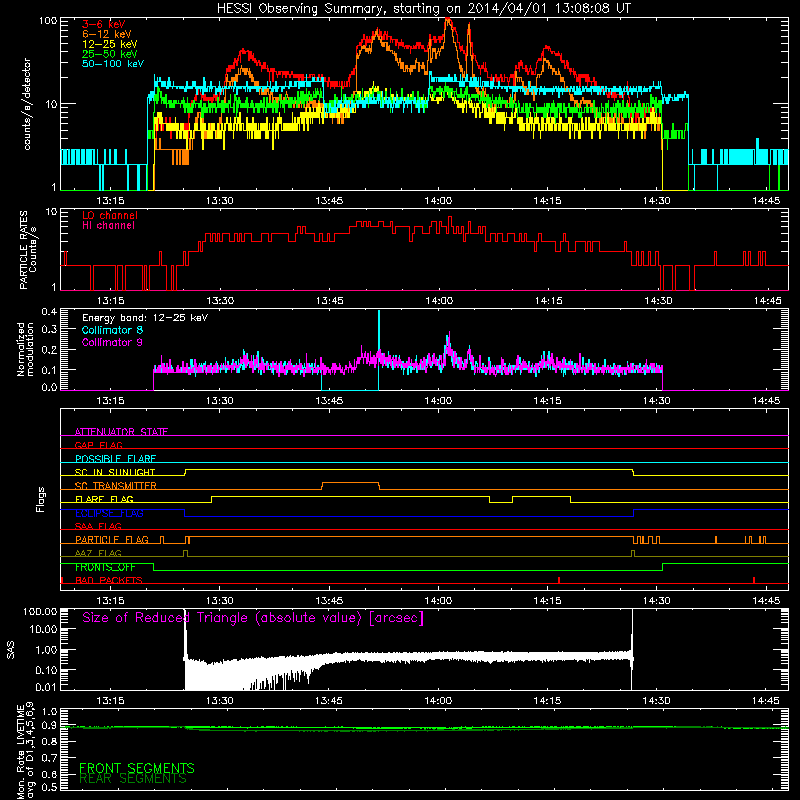
Task: Click the 14:45 tick label under the Flags panel
Action: tap(766, 601)
